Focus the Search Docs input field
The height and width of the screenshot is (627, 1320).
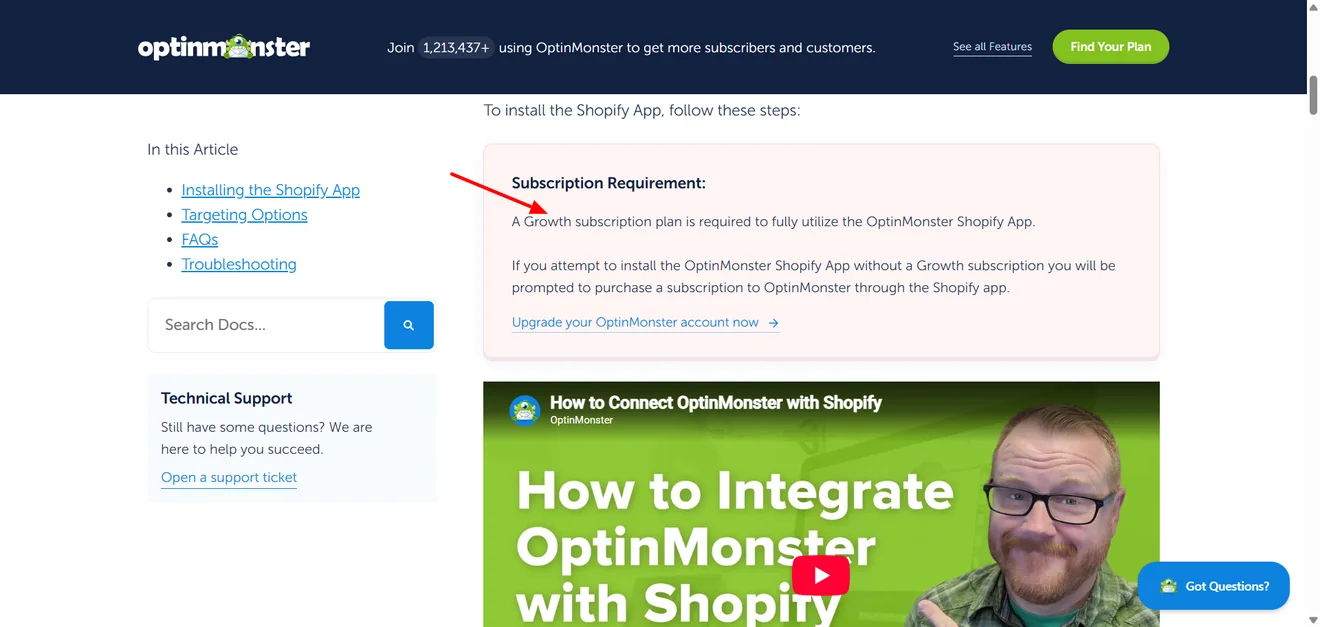[x=266, y=325]
